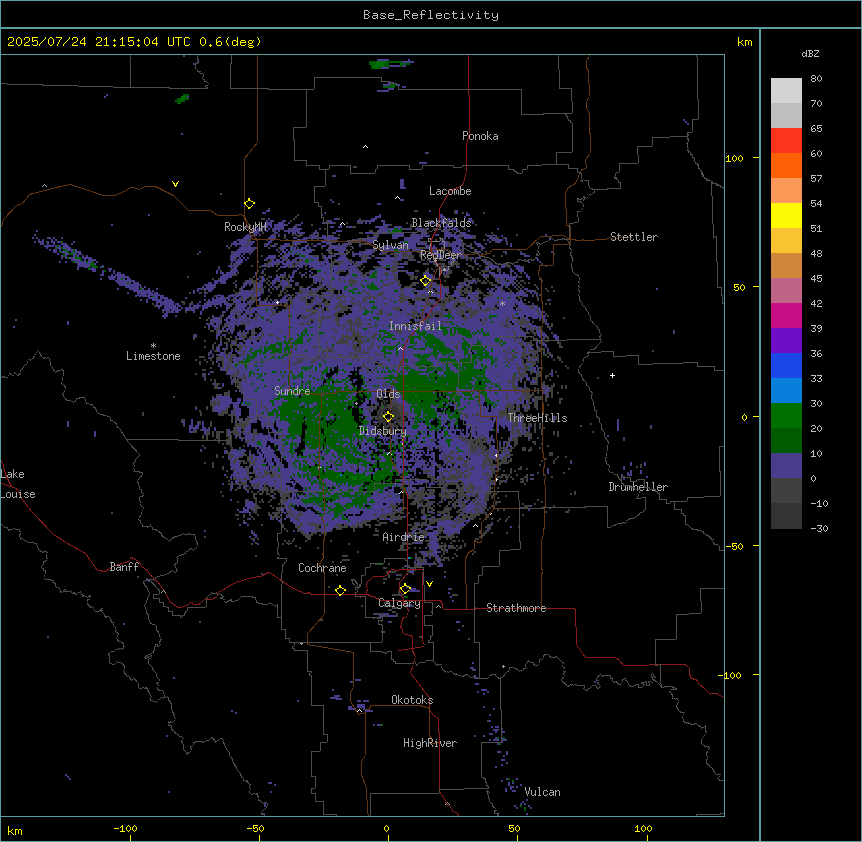Click the yellow v marker east of Calgary
The width and height of the screenshot is (862, 842).
pyautogui.click(x=429, y=584)
